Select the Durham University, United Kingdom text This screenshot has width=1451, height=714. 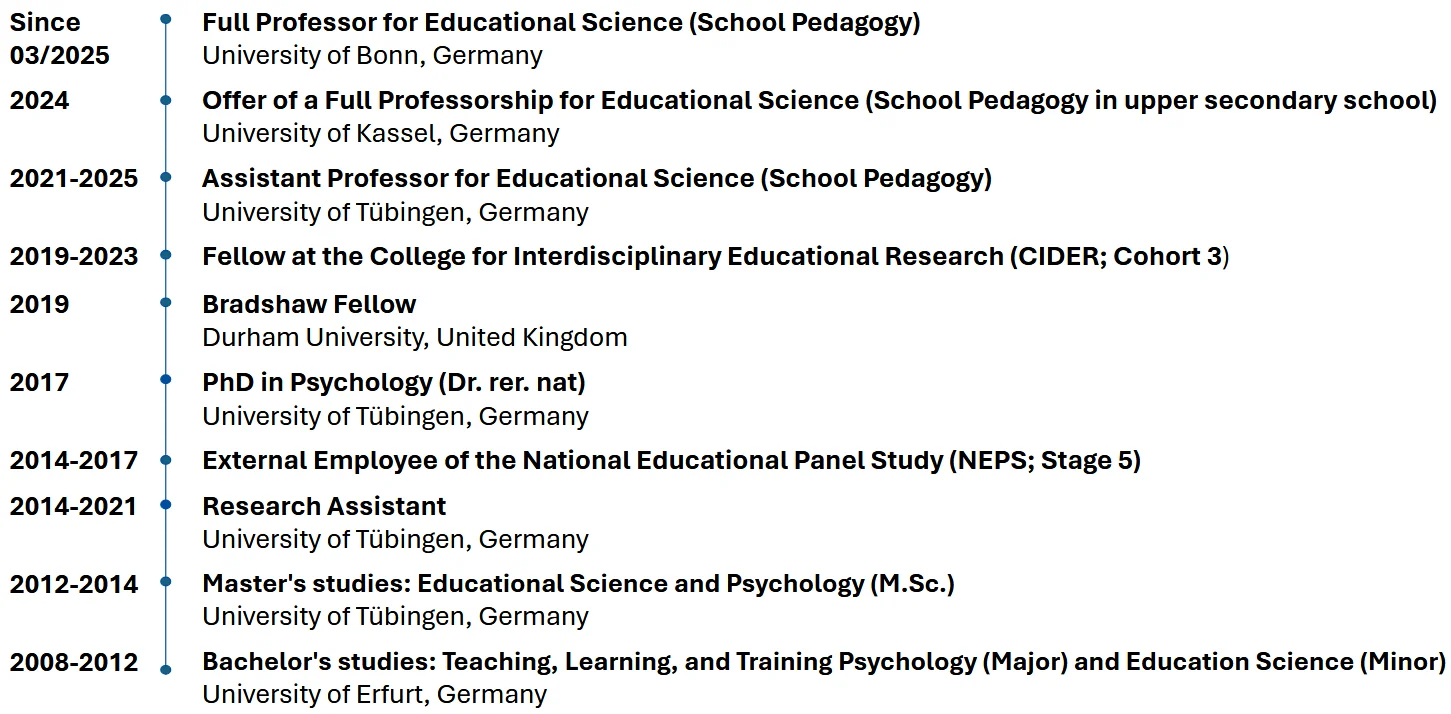pos(414,337)
